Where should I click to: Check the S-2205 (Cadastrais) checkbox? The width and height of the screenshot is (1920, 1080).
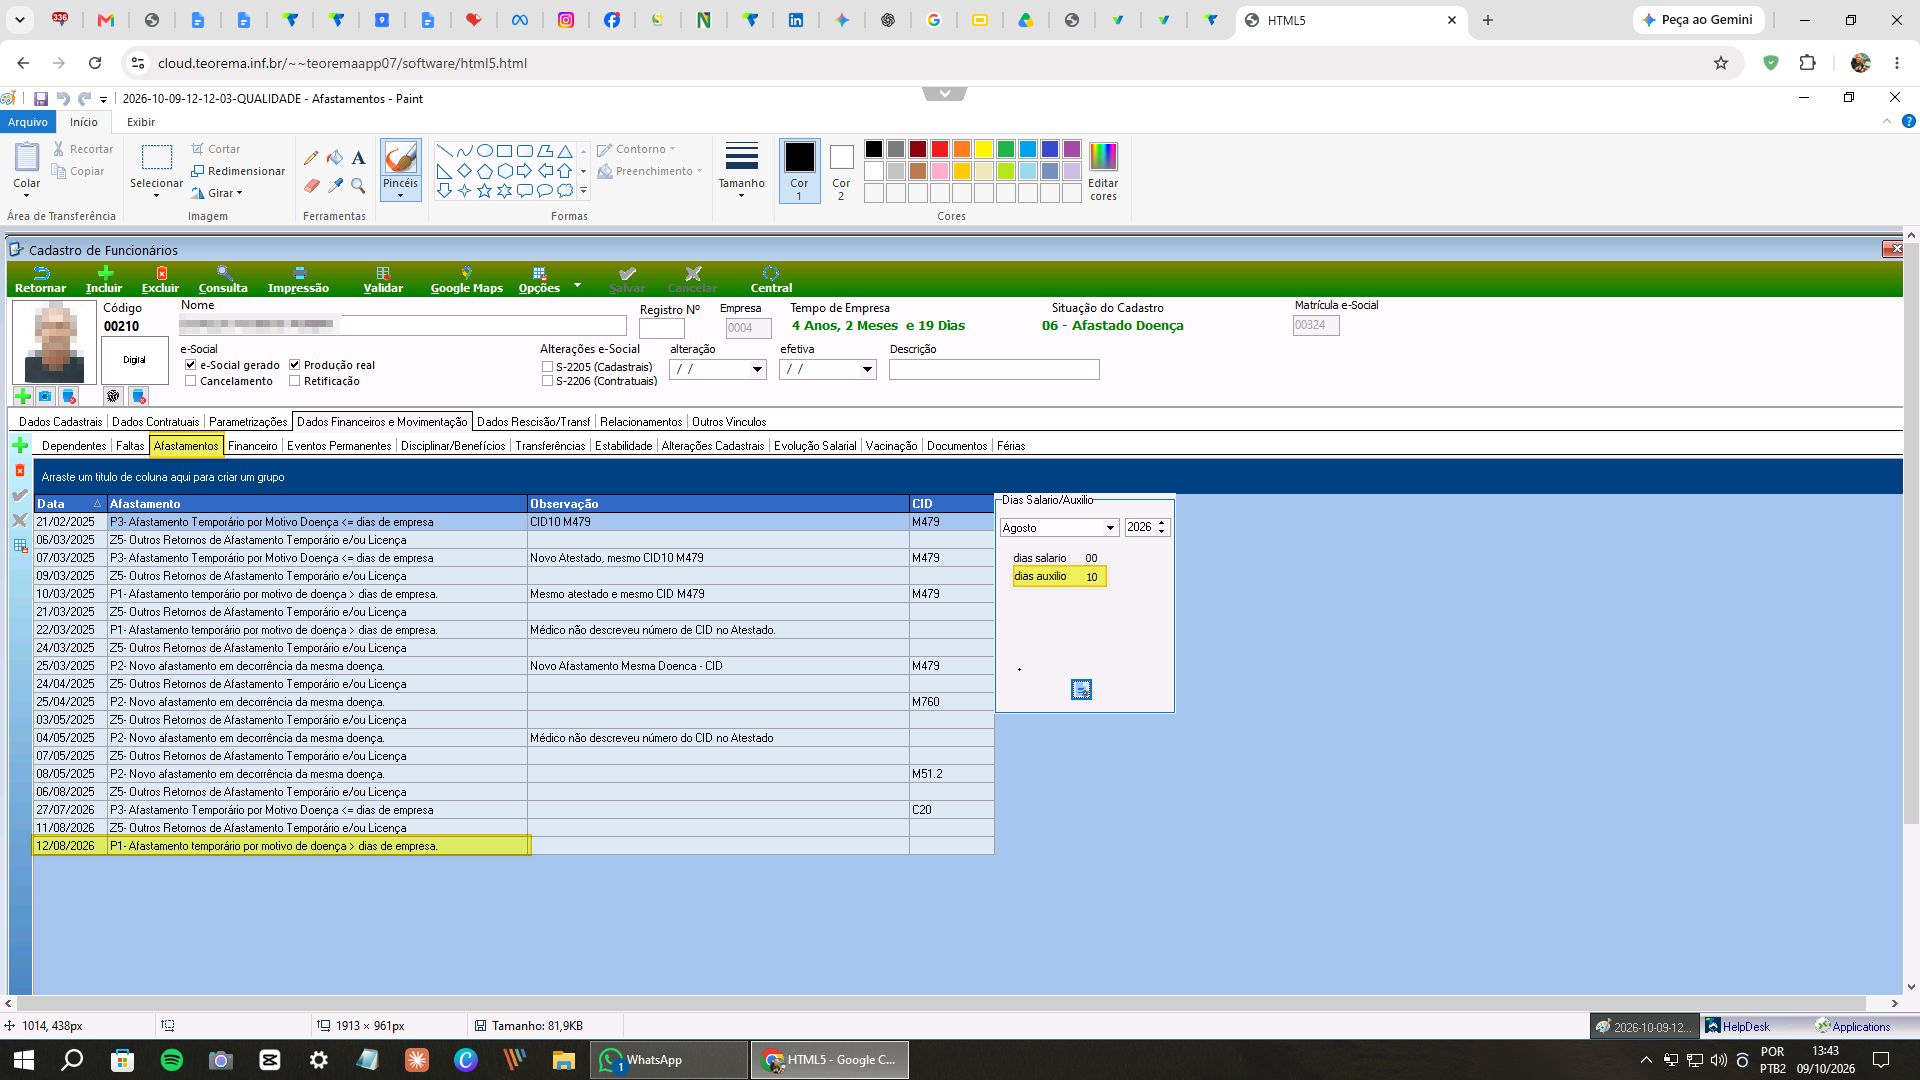pos(547,367)
